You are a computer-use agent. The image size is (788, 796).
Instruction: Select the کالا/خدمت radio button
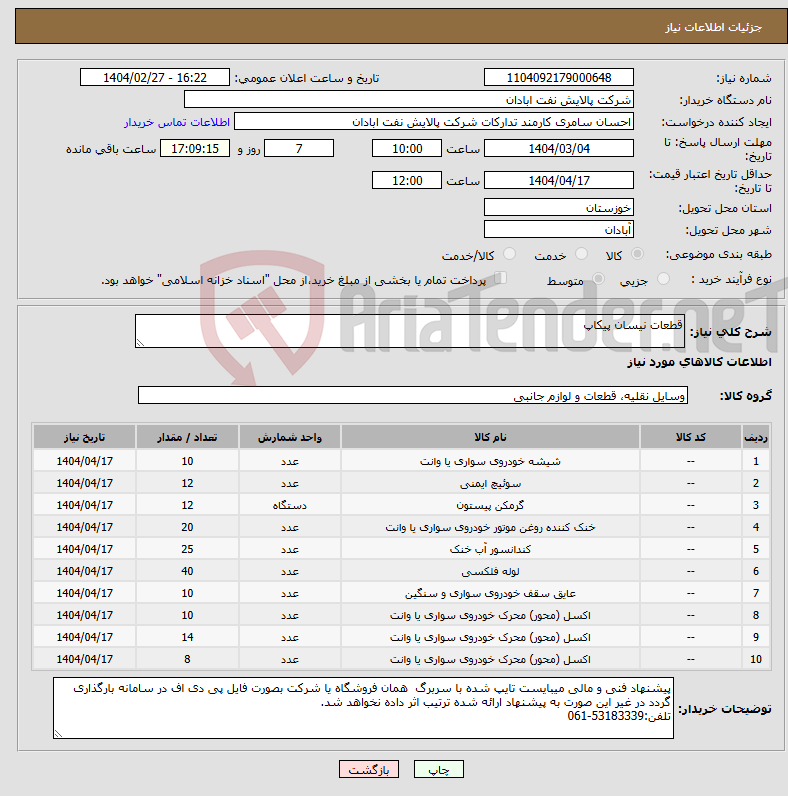(x=509, y=254)
